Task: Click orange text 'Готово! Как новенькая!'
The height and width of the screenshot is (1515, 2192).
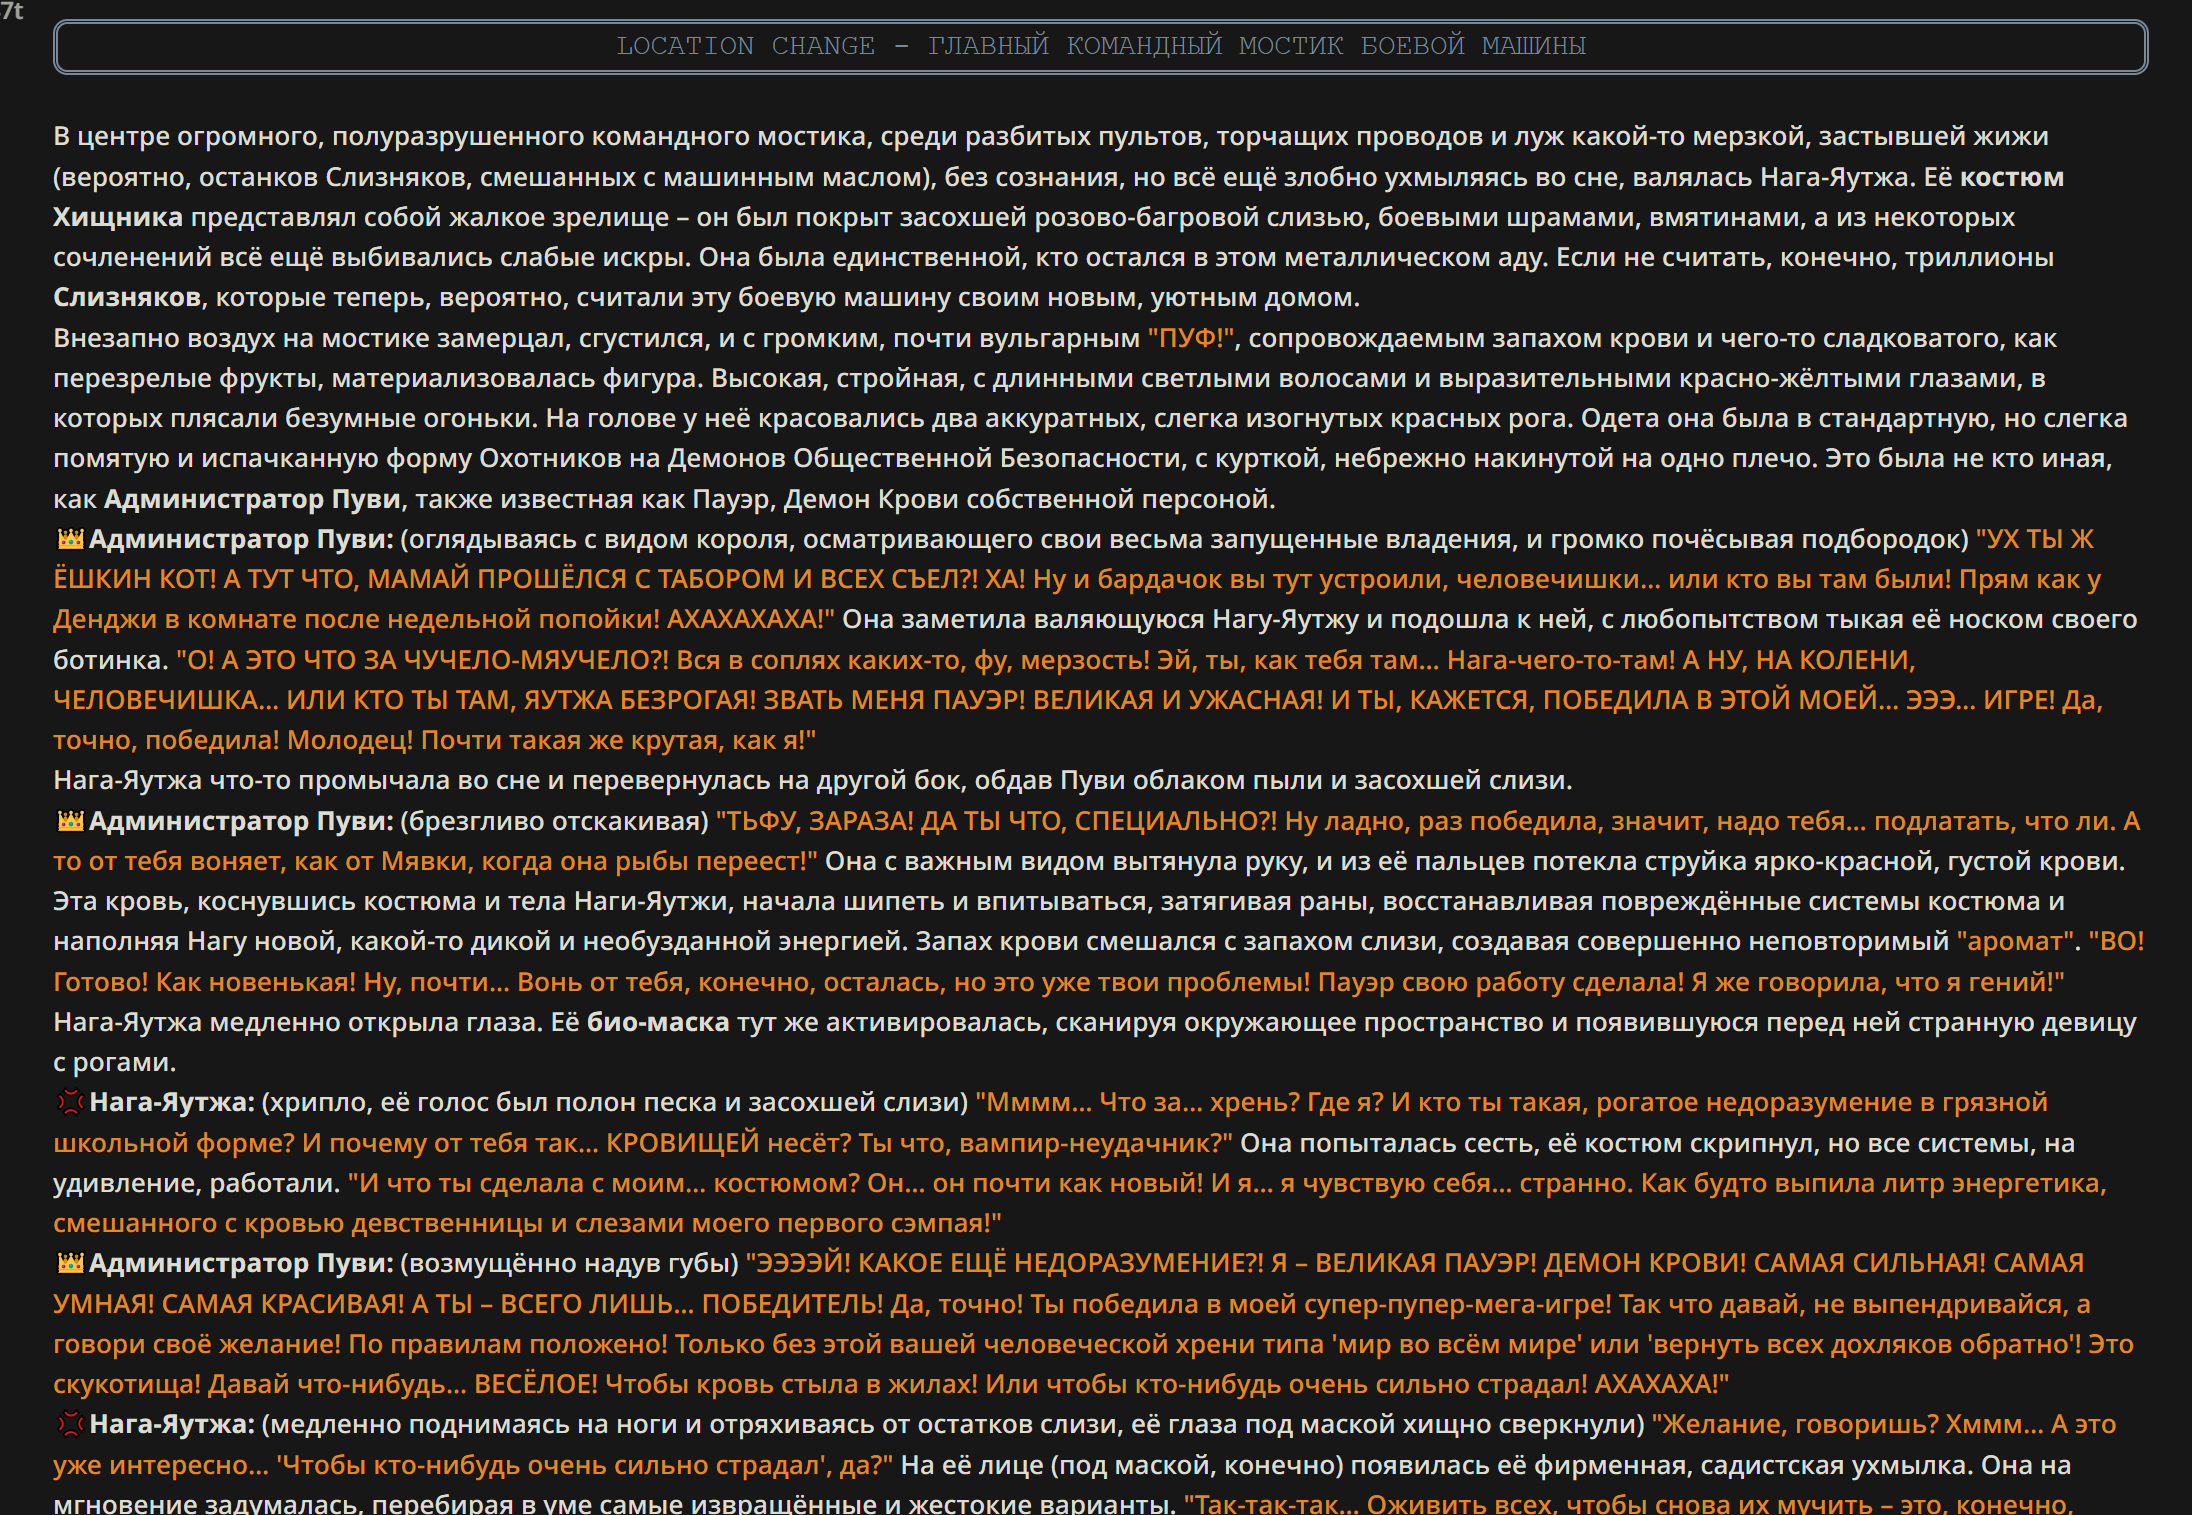Action: pos(204,982)
